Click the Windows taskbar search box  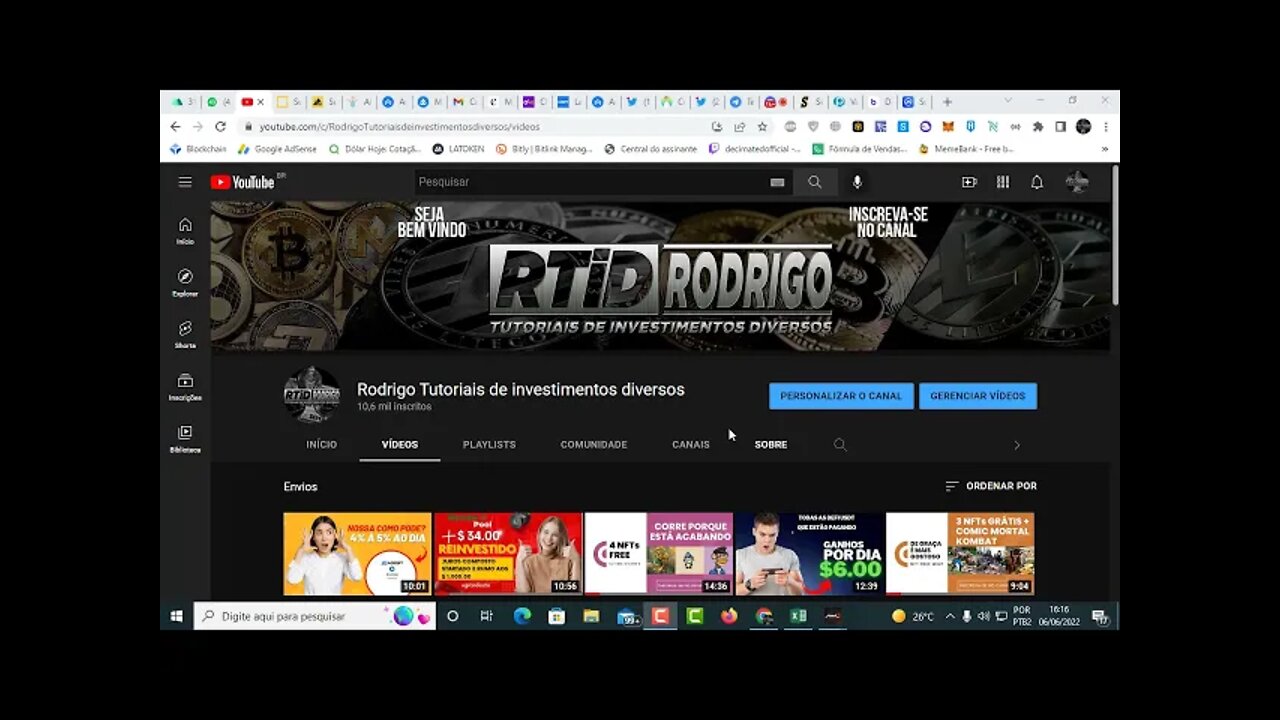coord(315,616)
